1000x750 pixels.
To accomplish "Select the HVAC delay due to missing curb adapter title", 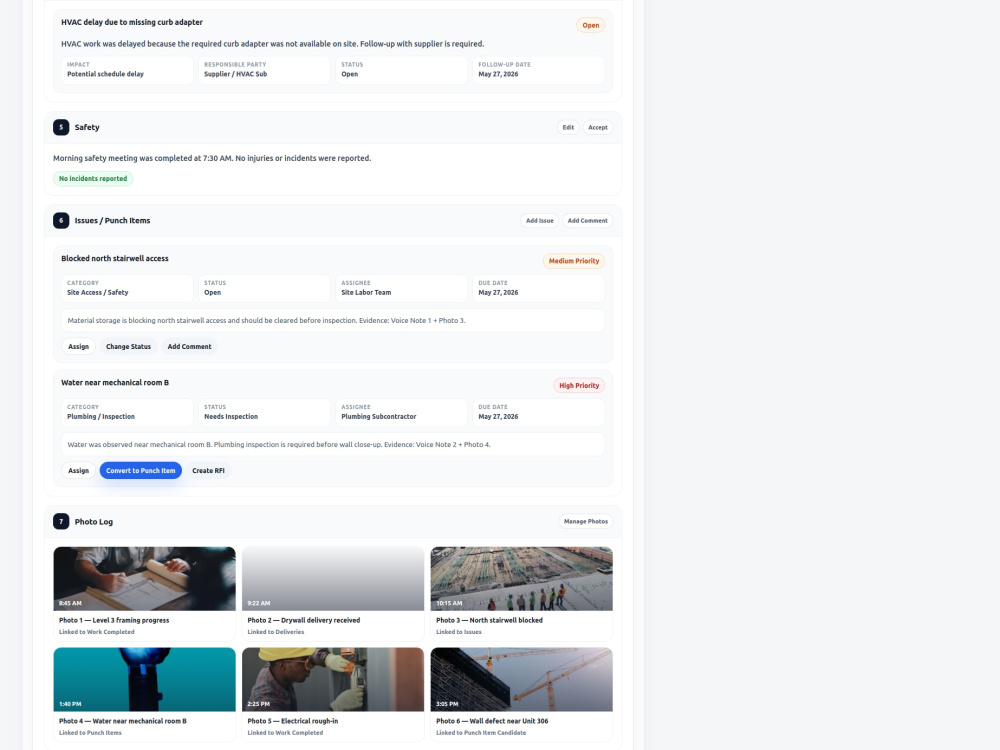I will point(132,22).
